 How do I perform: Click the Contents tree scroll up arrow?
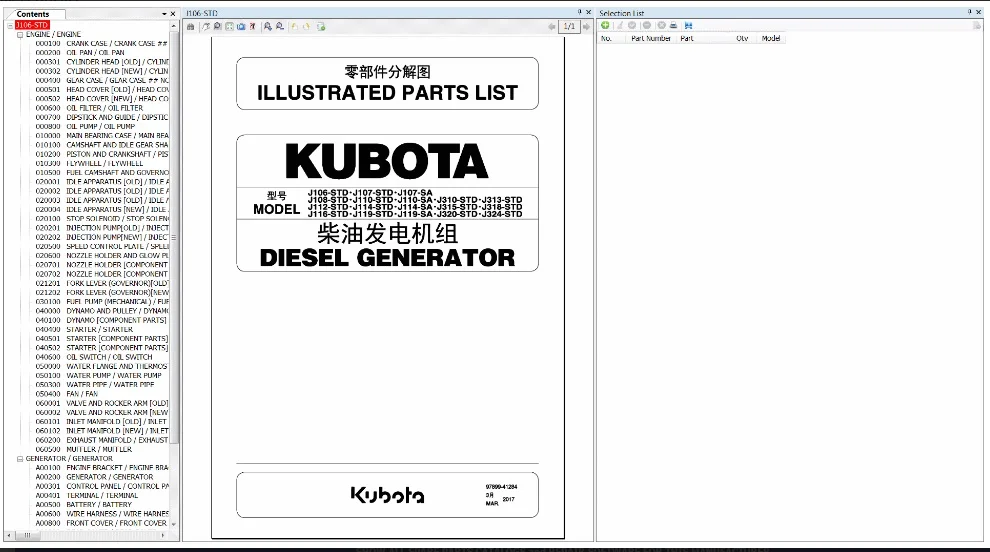pyautogui.click(x=174, y=26)
